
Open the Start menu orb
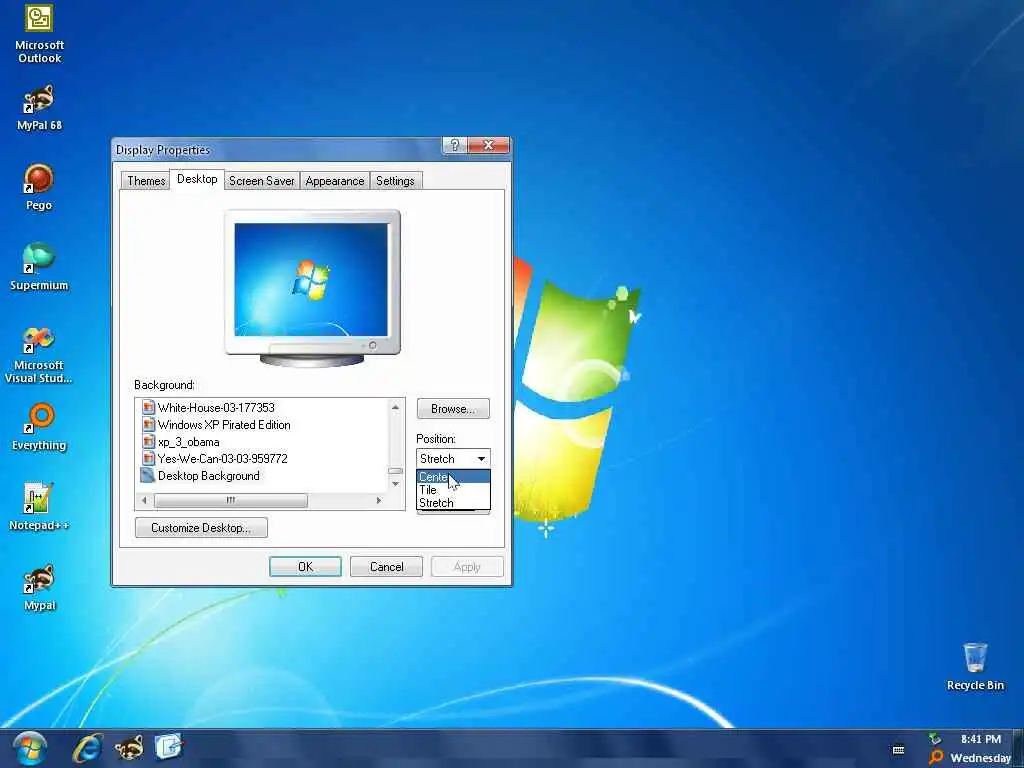(29, 748)
